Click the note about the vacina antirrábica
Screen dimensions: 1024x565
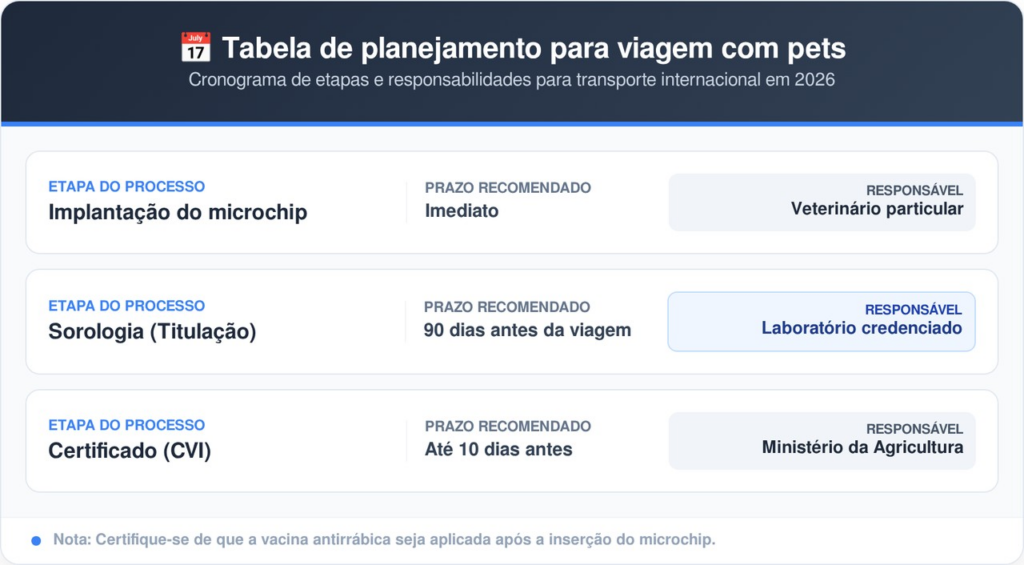(384, 540)
